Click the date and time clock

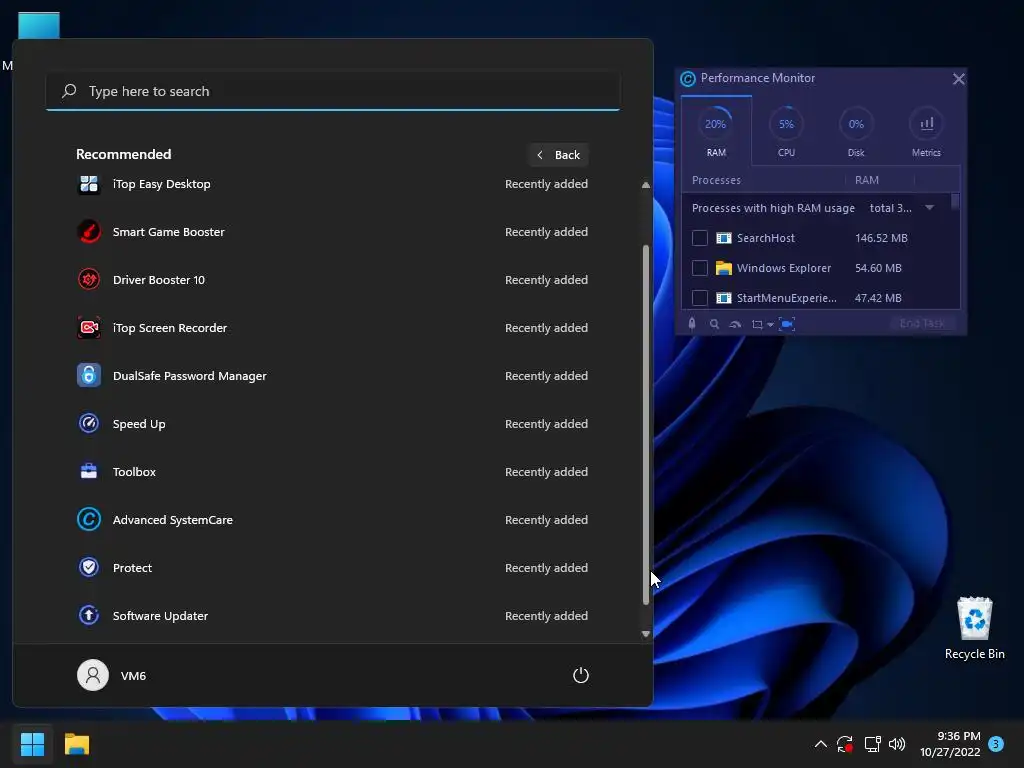click(x=950, y=744)
